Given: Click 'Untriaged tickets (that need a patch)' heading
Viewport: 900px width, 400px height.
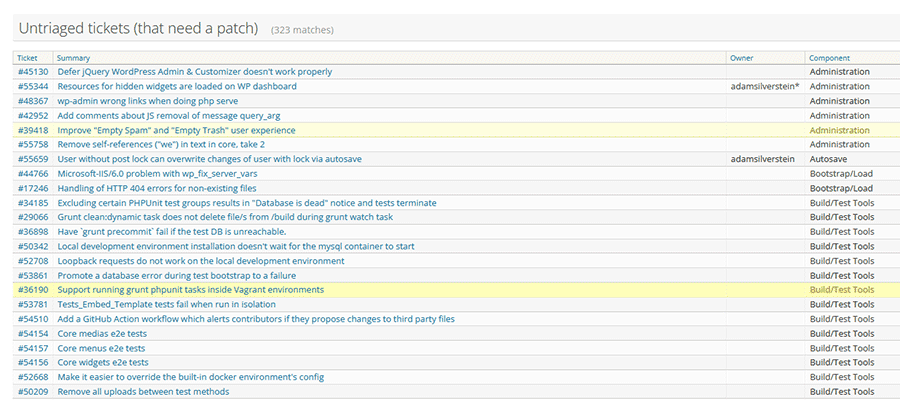Looking at the screenshot, I should 138,28.
